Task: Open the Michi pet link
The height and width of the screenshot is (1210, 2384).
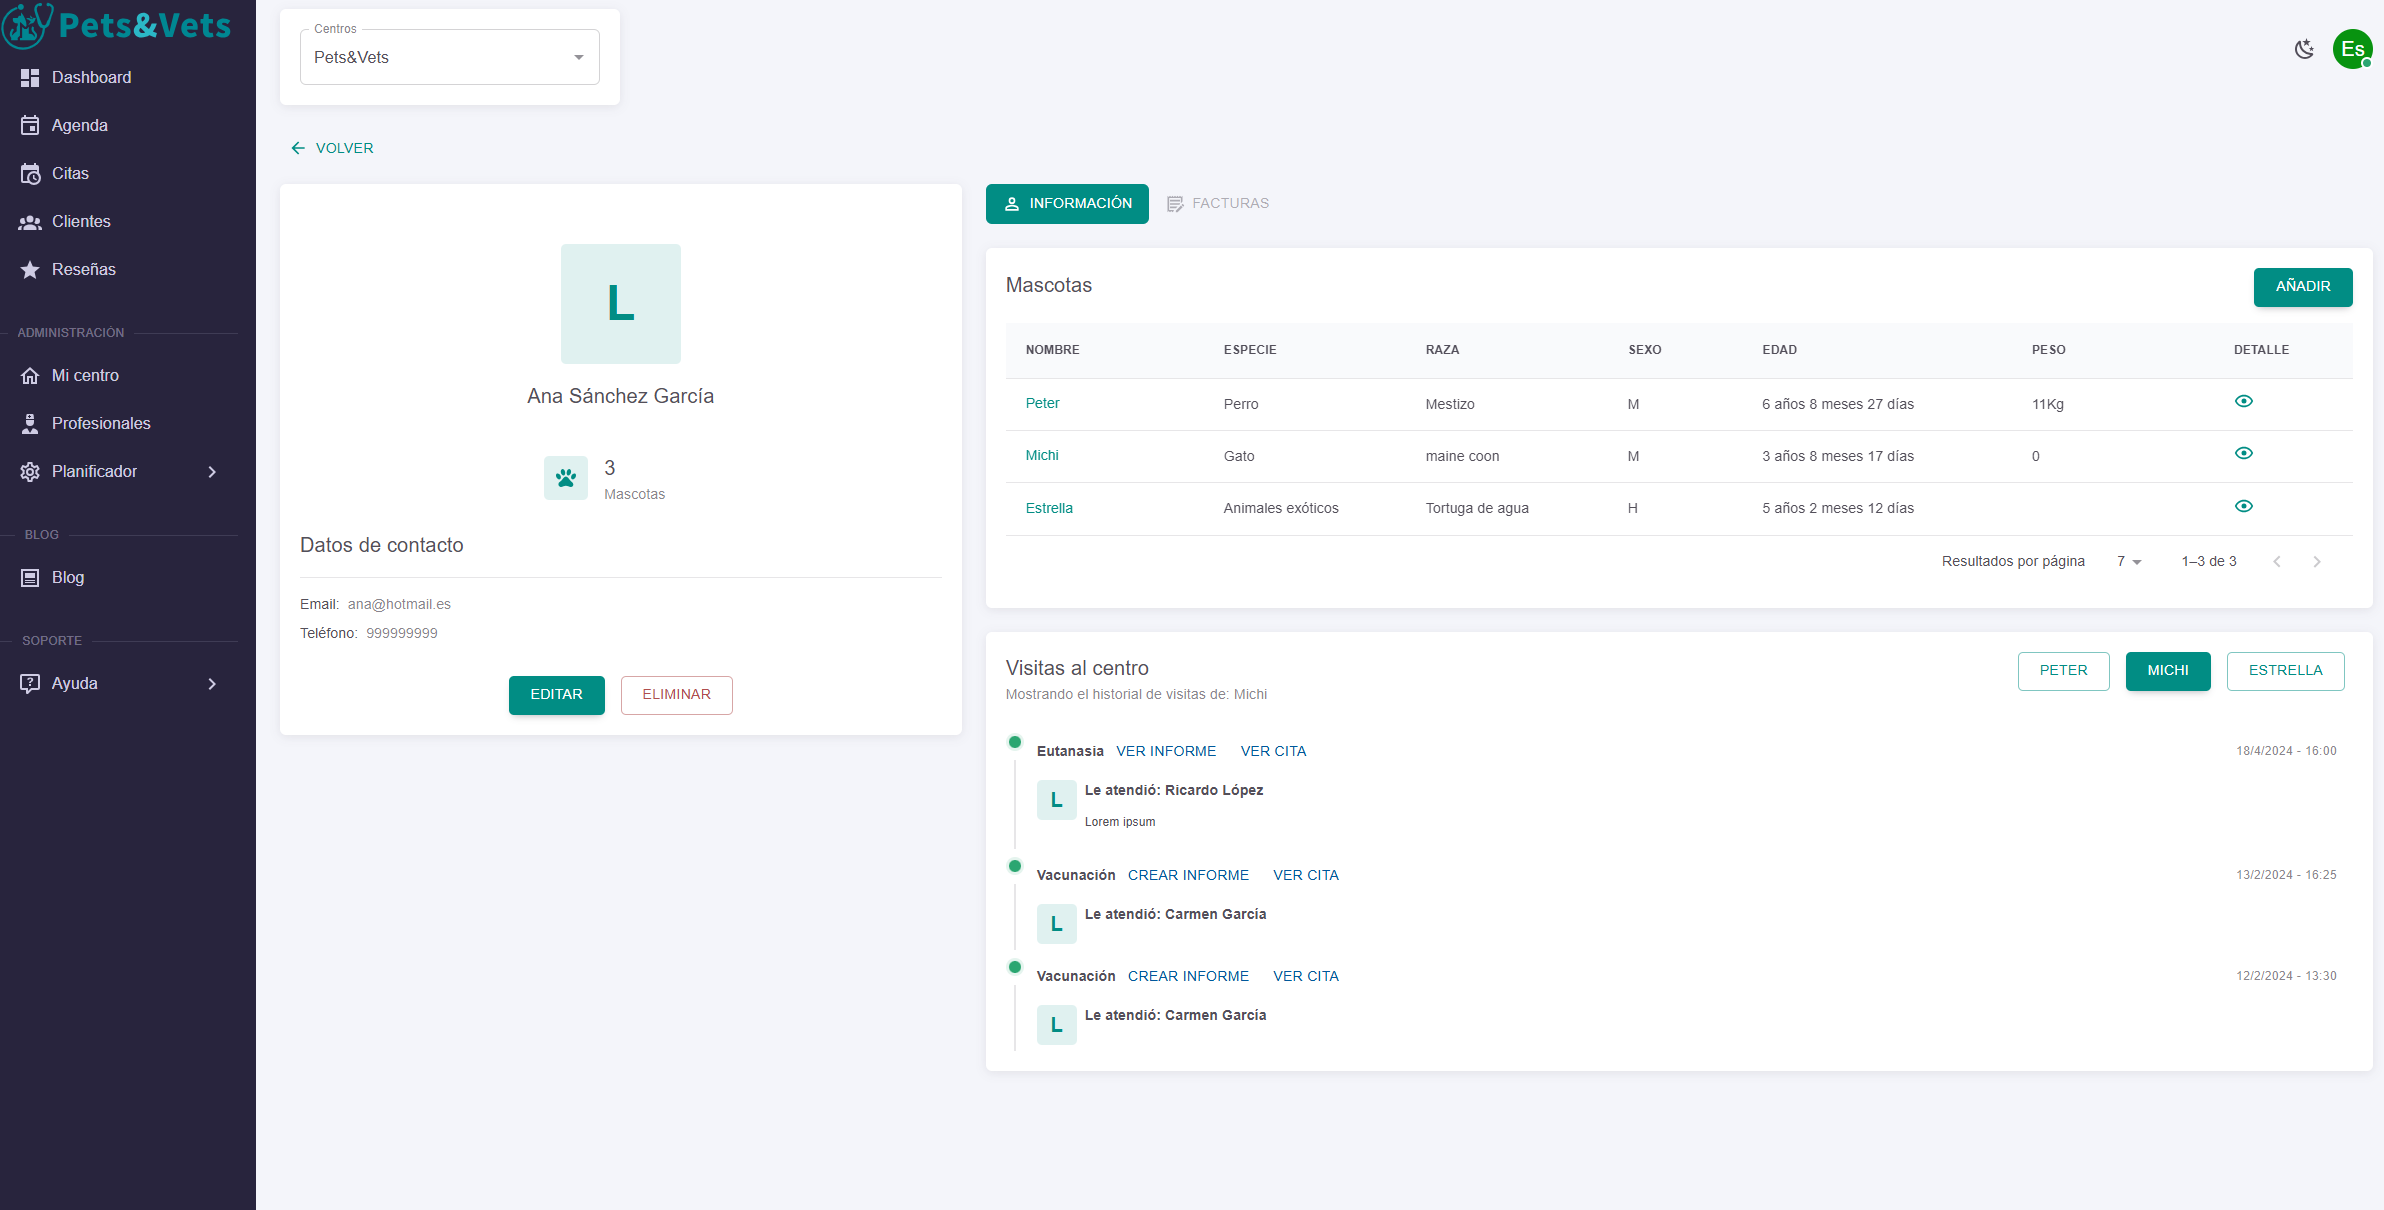Action: point(1042,455)
